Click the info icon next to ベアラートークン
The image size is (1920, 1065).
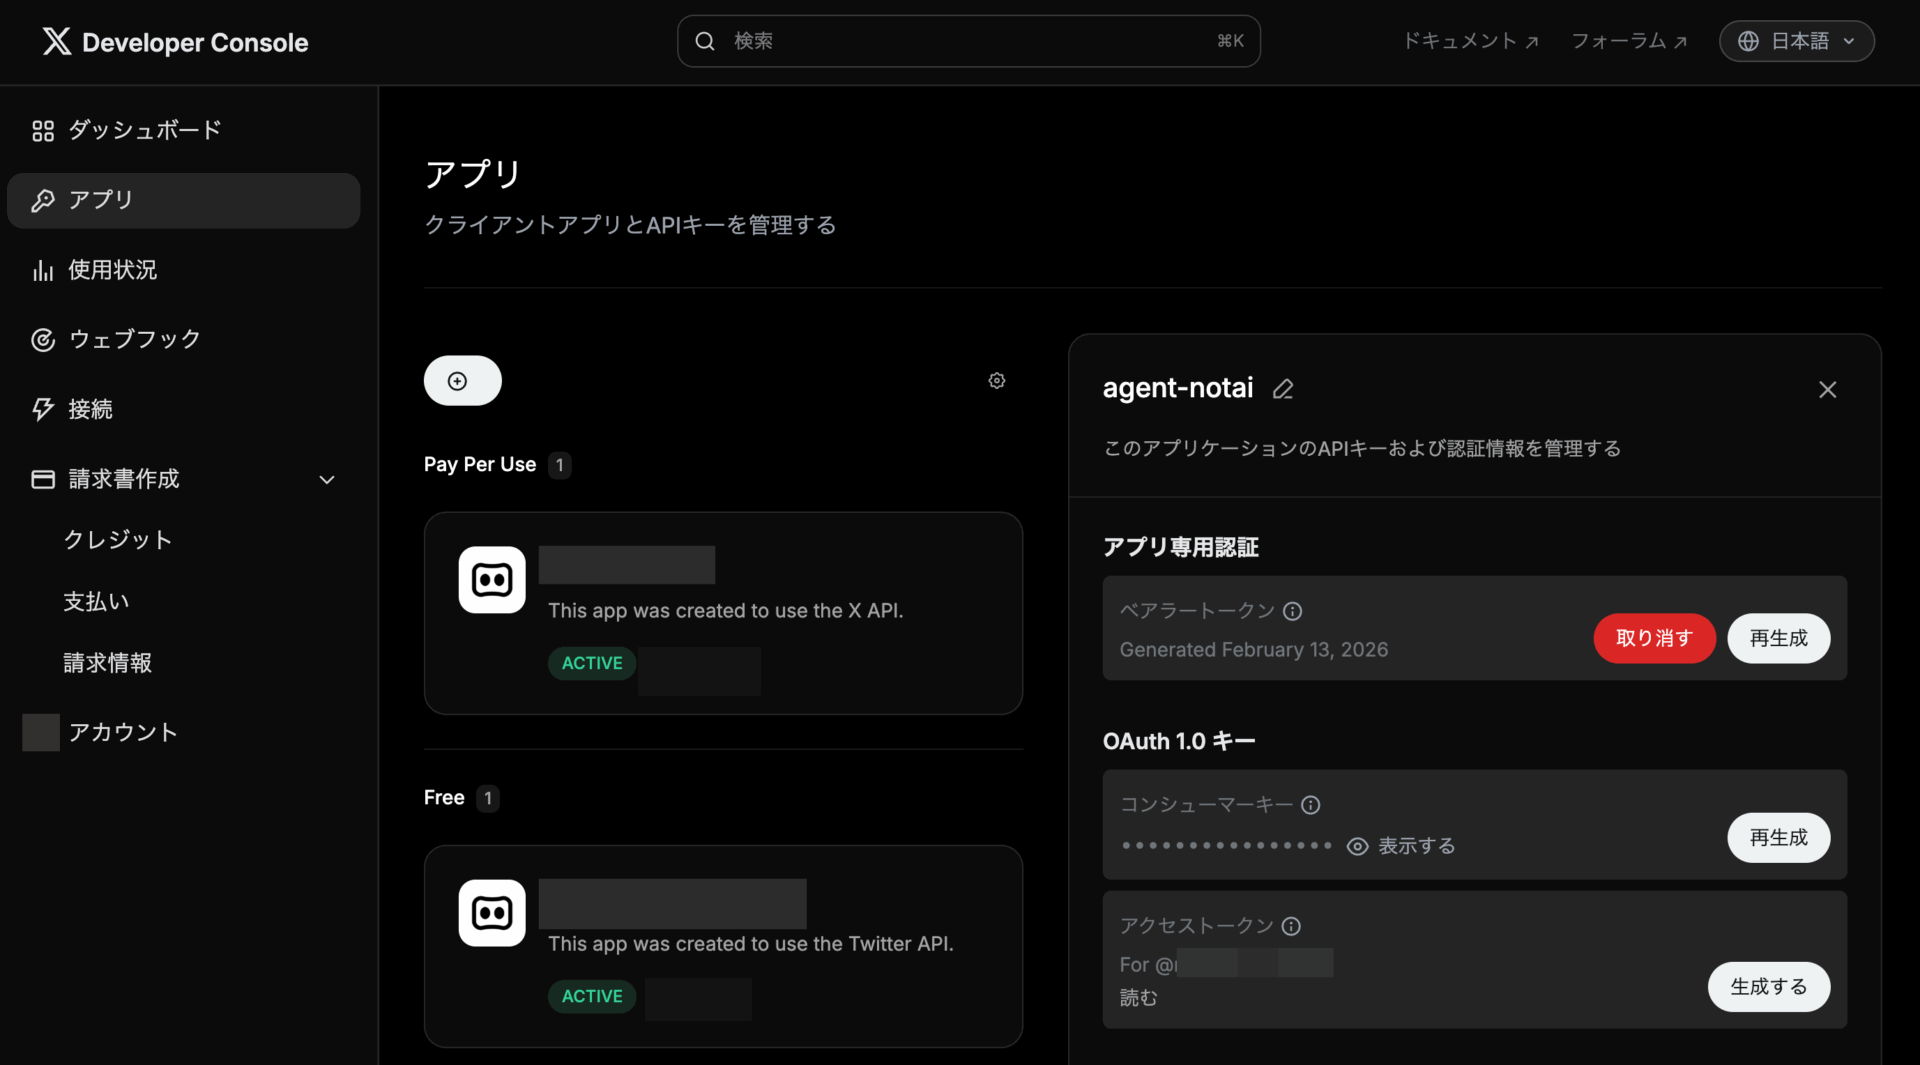[1292, 611]
